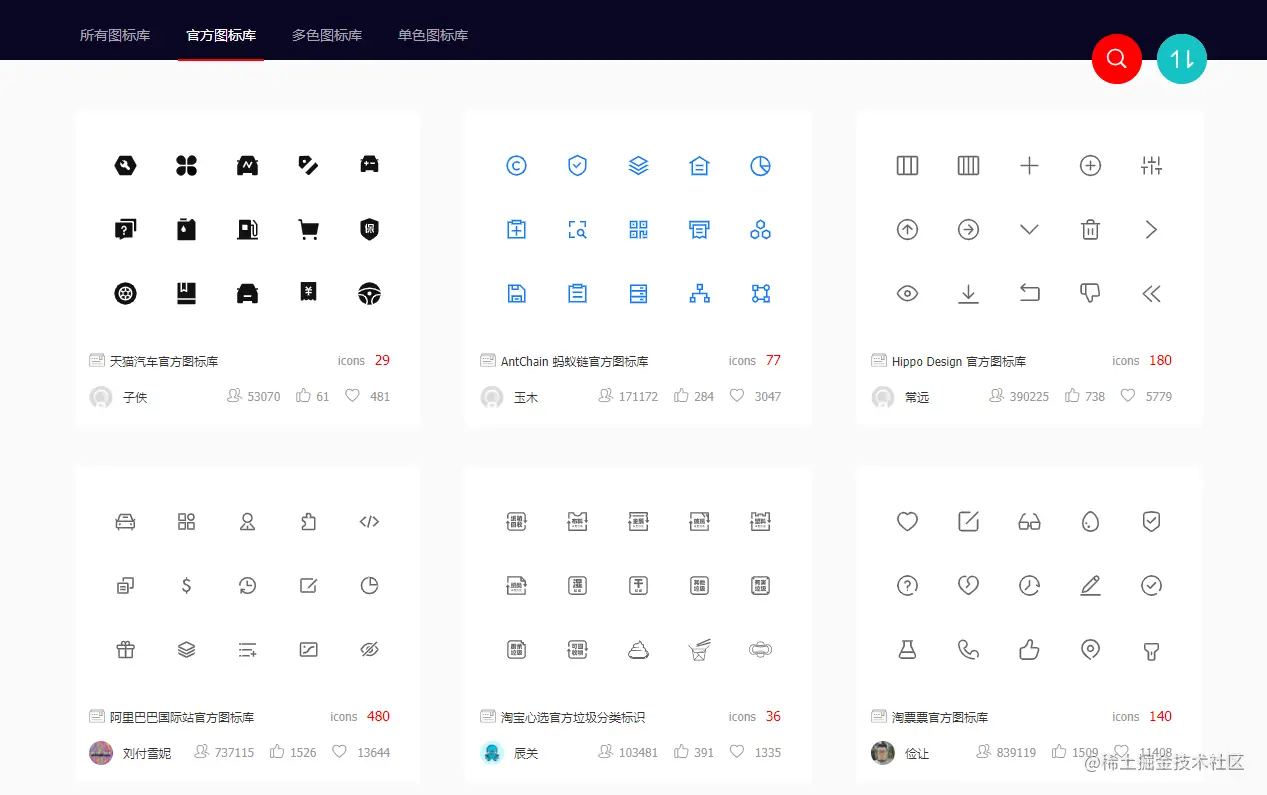
Task: Click the Hippo Design trash can icon
Action: (x=1090, y=230)
